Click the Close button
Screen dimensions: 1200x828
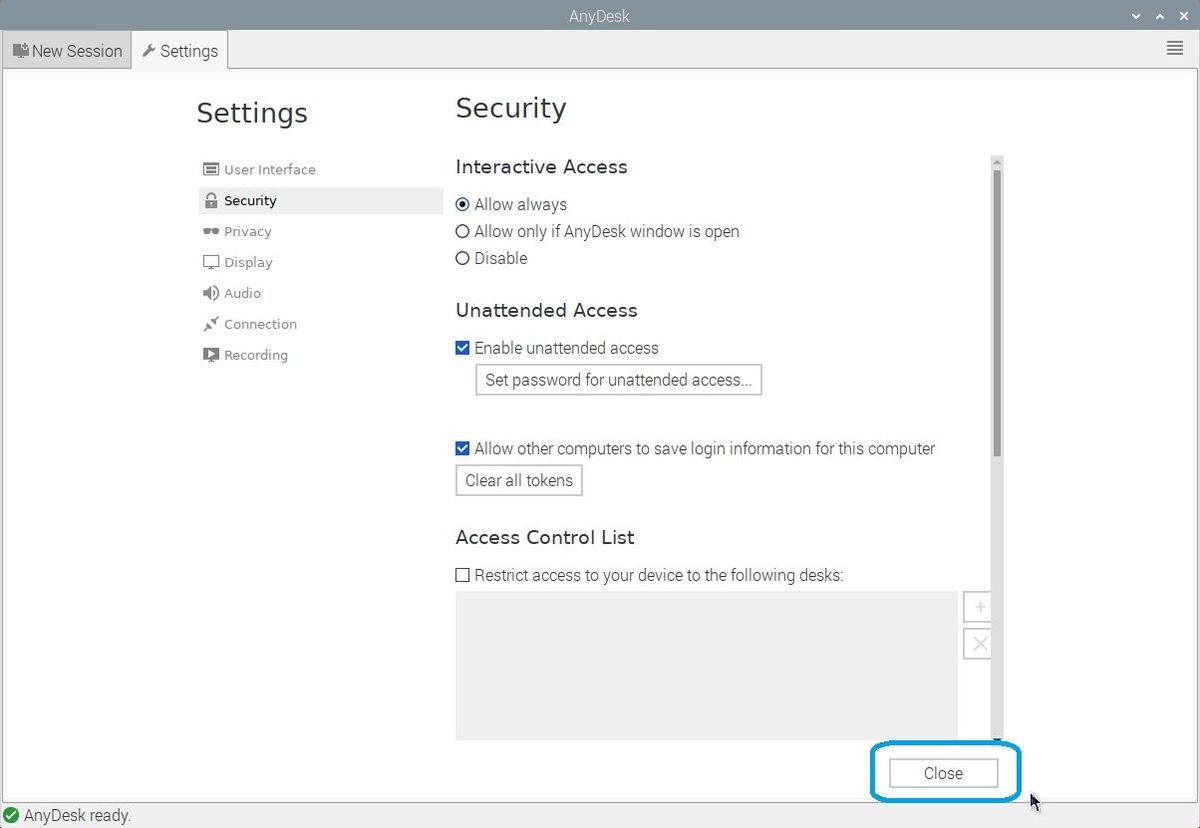[x=943, y=773]
